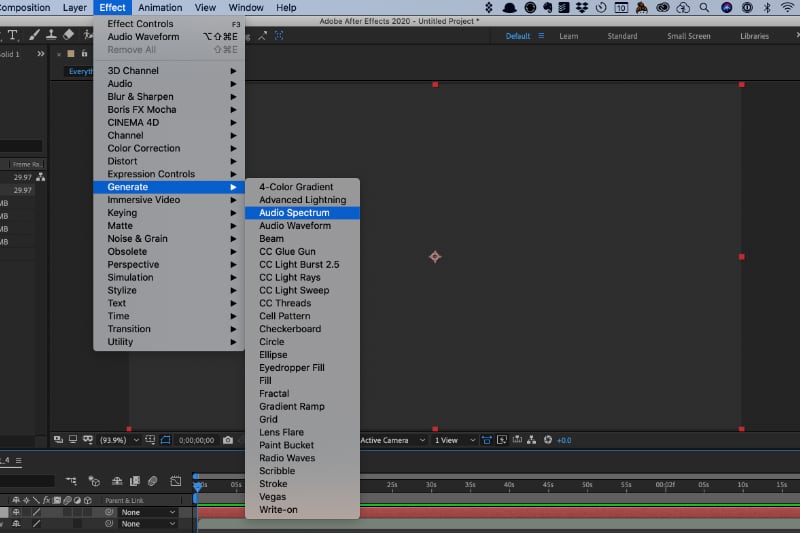Select CC Light Sweep effect

[302, 290]
